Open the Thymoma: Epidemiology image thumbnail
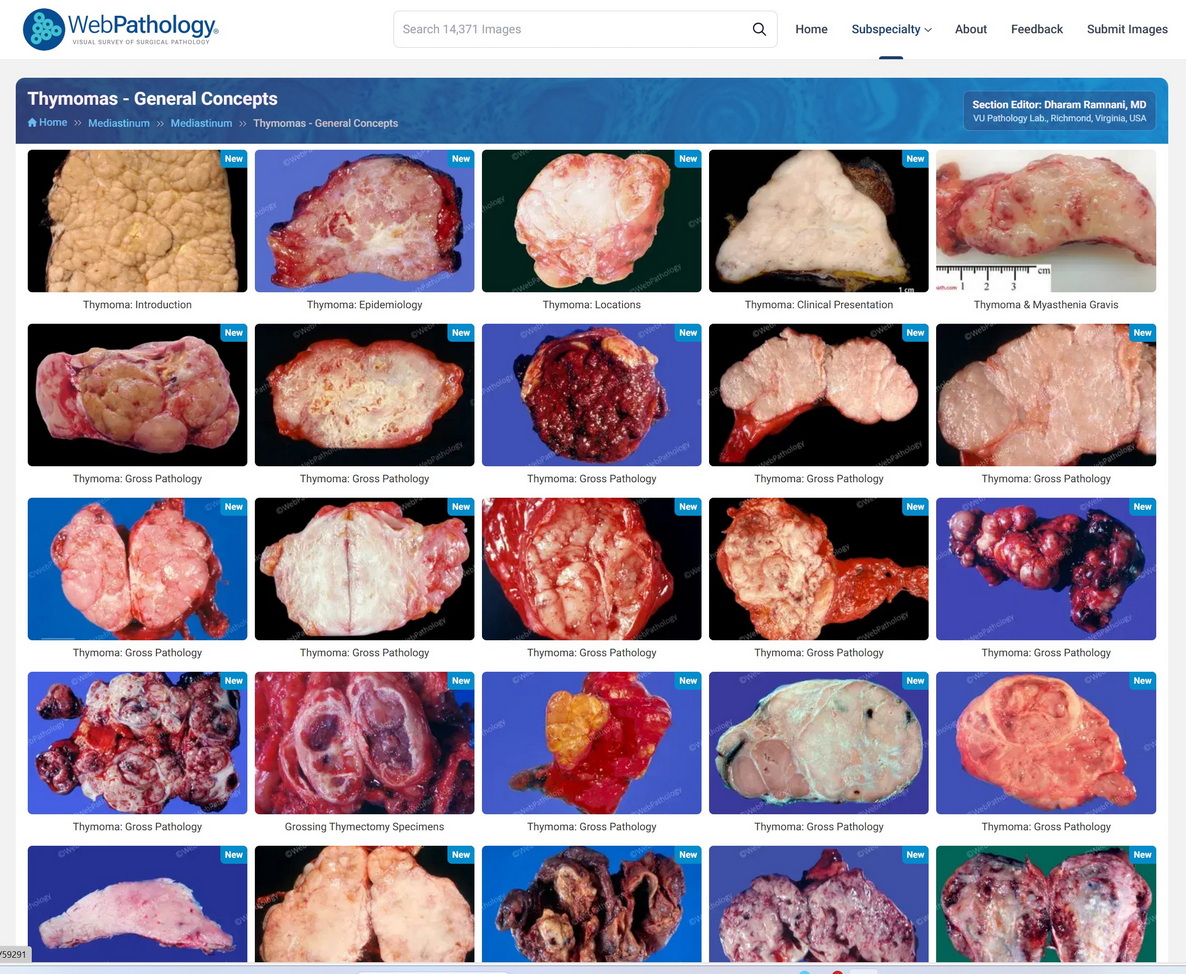The image size is (1186, 974). 364,220
